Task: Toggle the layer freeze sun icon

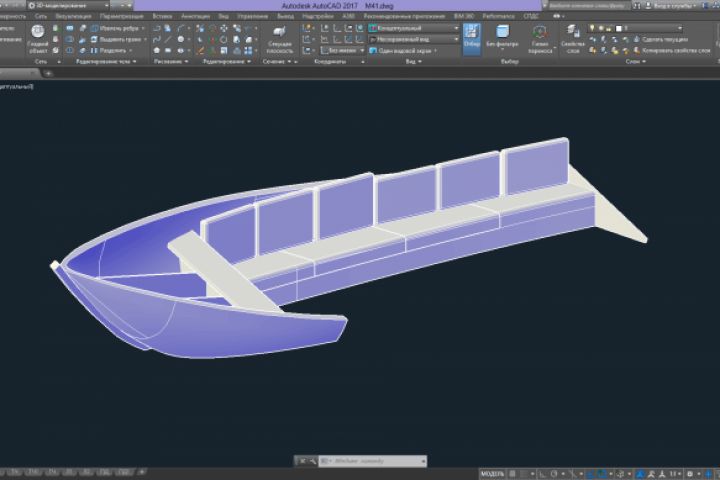Action: 601,28
